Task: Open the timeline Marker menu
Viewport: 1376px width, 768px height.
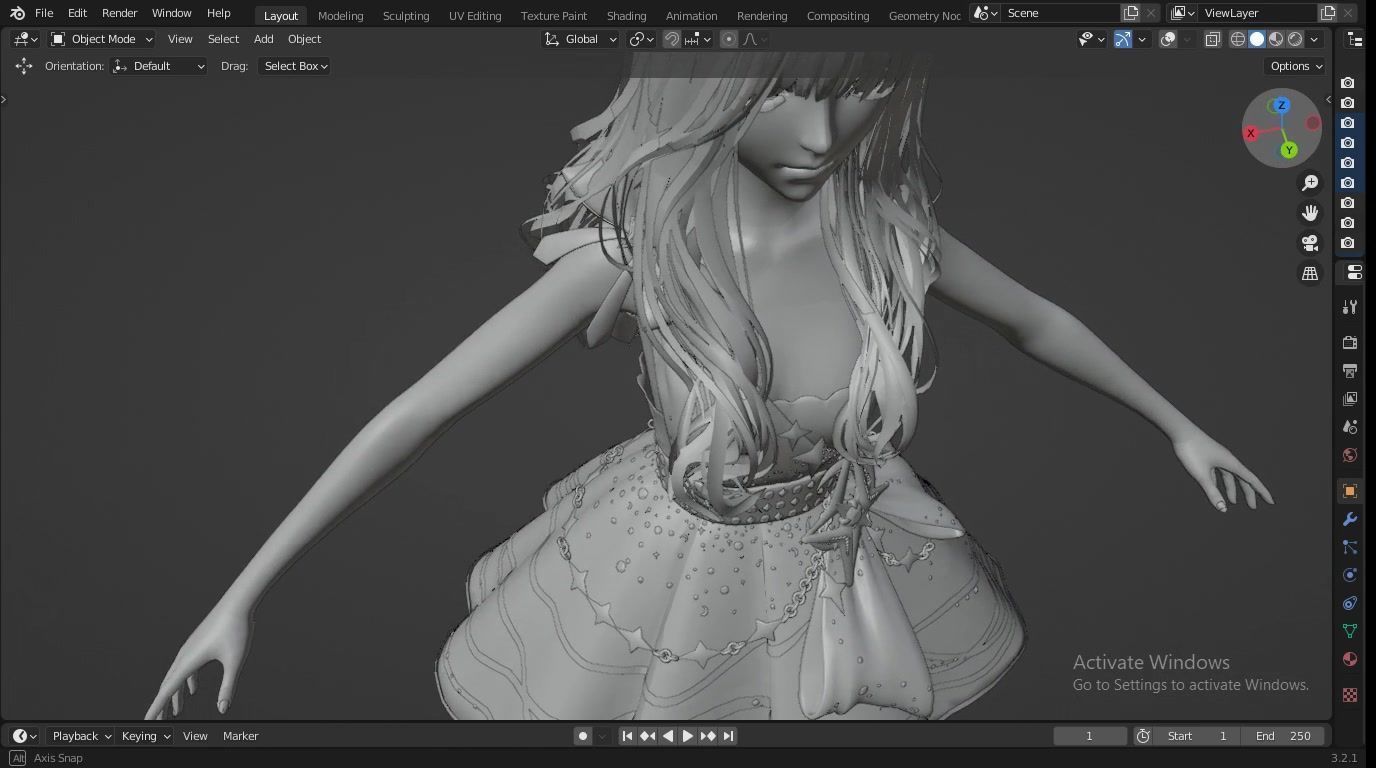Action: point(240,736)
